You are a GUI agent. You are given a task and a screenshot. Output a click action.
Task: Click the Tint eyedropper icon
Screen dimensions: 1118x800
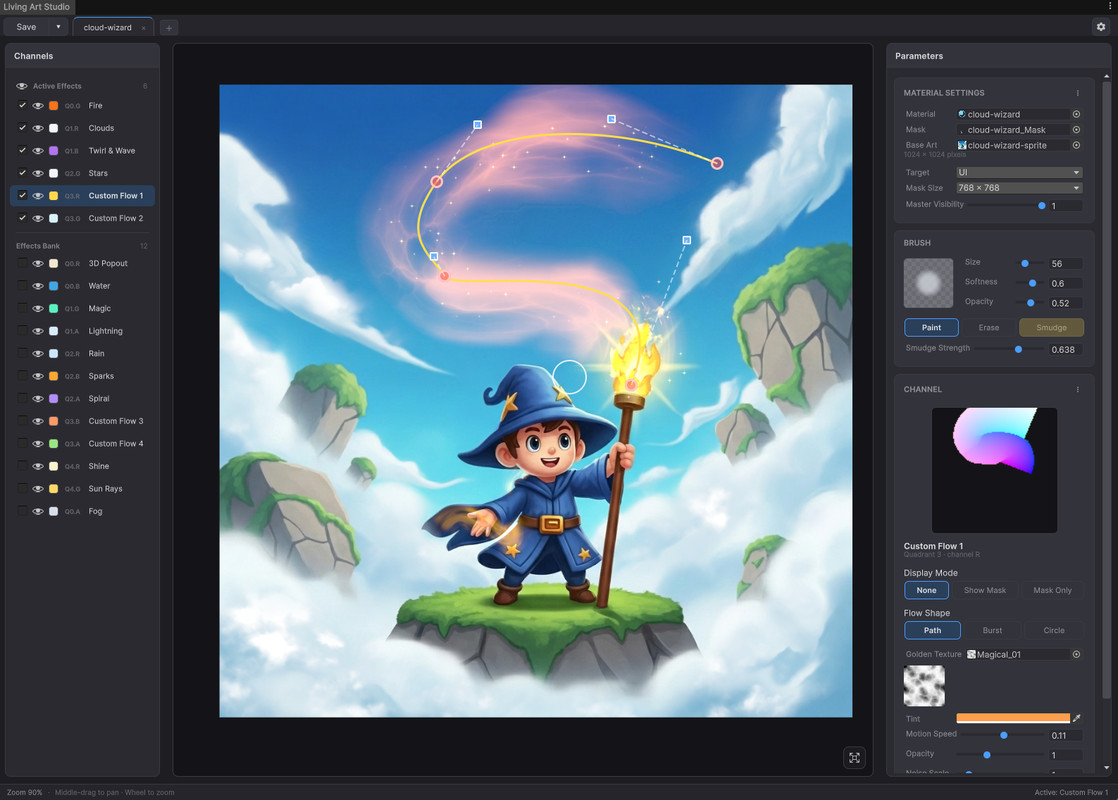pyautogui.click(x=1077, y=718)
